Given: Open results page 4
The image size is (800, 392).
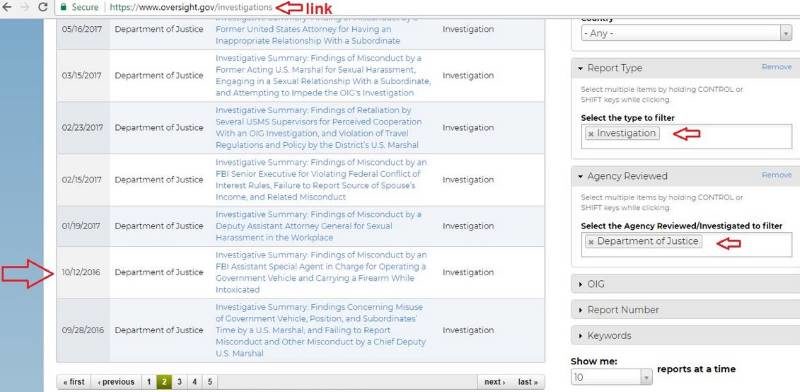Looking at the screenshot, I should pos(194,382).
